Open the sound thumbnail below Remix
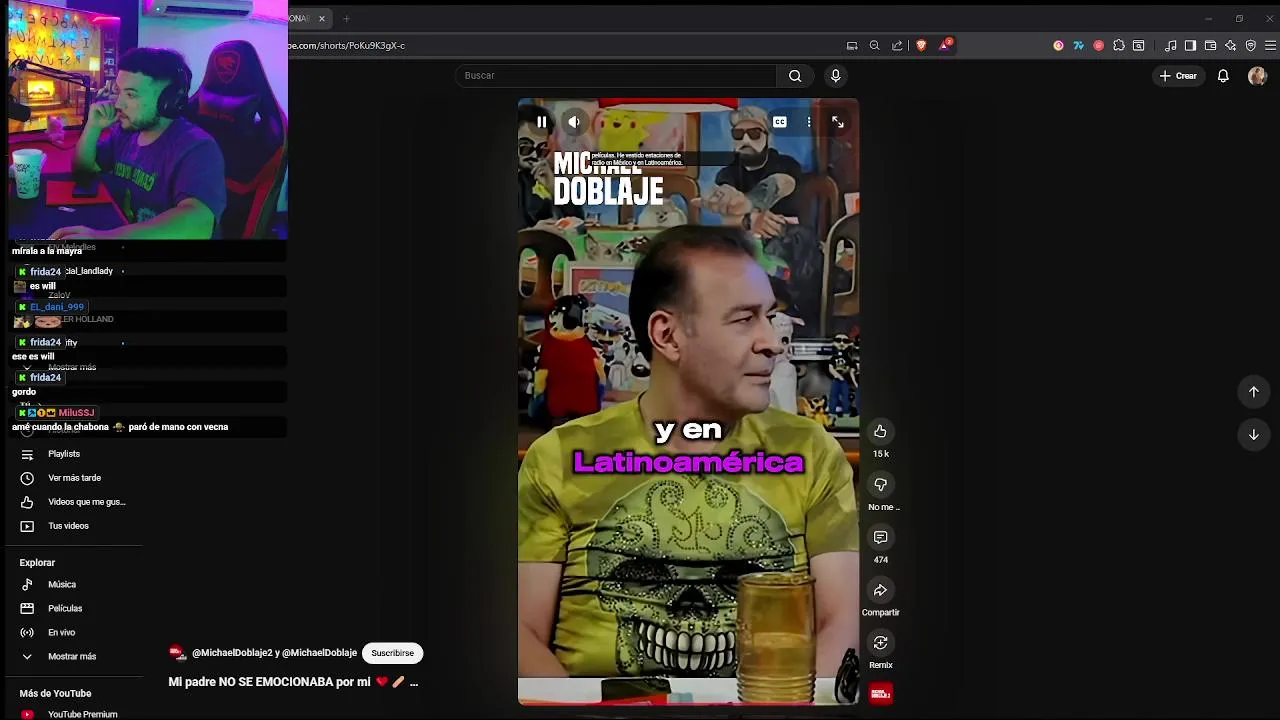This screenshot has height=720, width=1280. coord(881,693)
